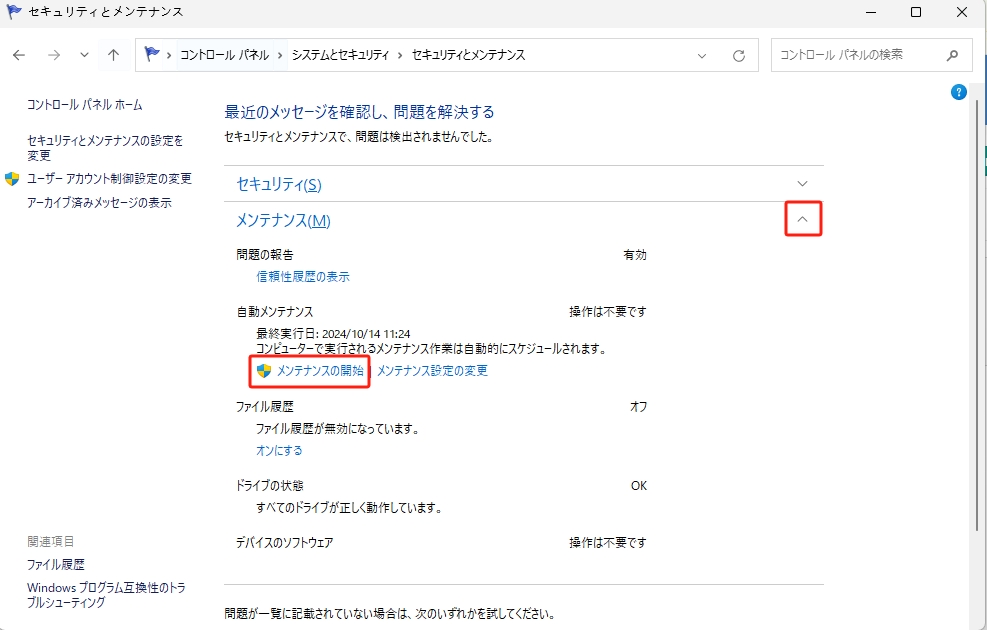This screenshot has height=630, width=987.
Task: Click the UAC shield beside メンテナンスの開始
Action: [263, 370]
